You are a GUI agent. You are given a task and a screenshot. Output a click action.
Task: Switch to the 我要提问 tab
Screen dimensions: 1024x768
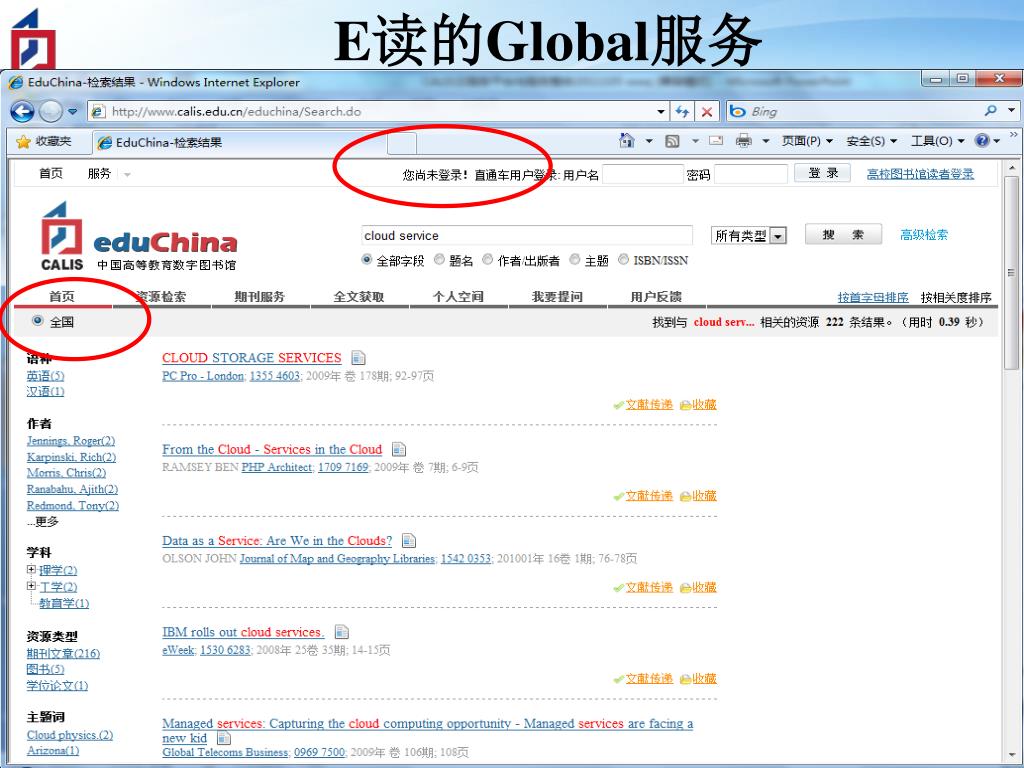point(557,296)
